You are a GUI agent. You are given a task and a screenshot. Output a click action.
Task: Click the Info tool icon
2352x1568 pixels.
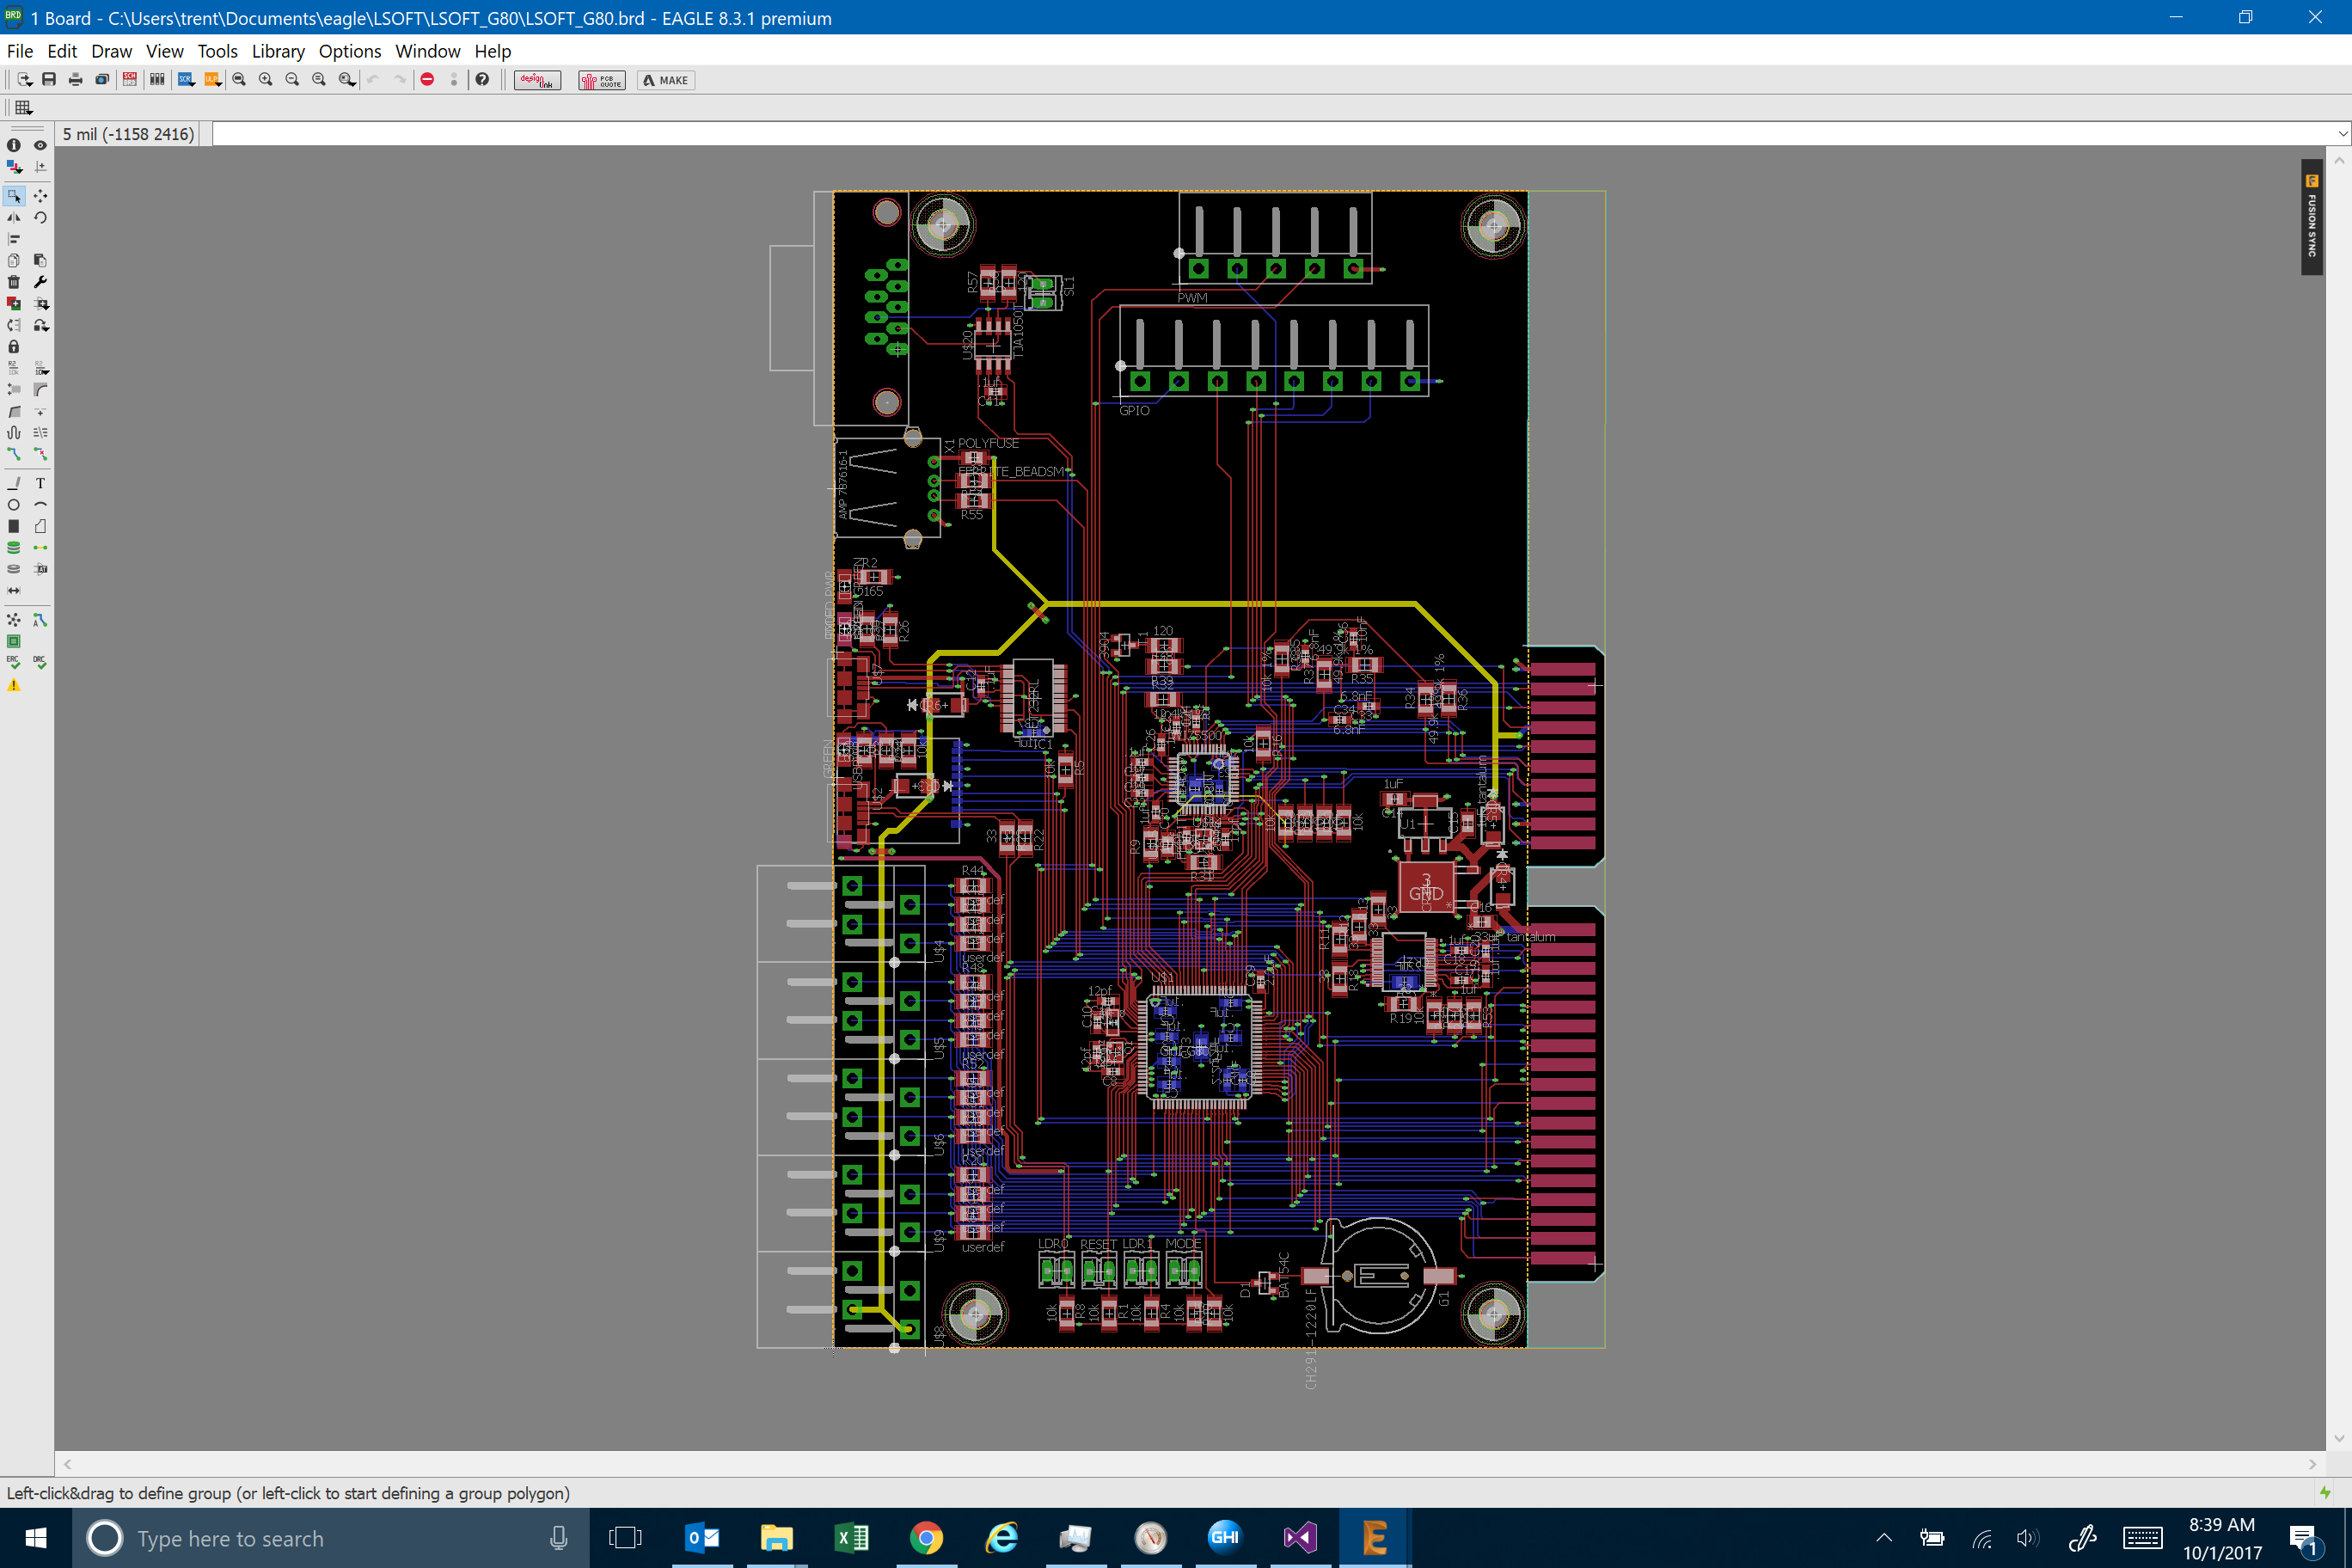pos(14,145)
